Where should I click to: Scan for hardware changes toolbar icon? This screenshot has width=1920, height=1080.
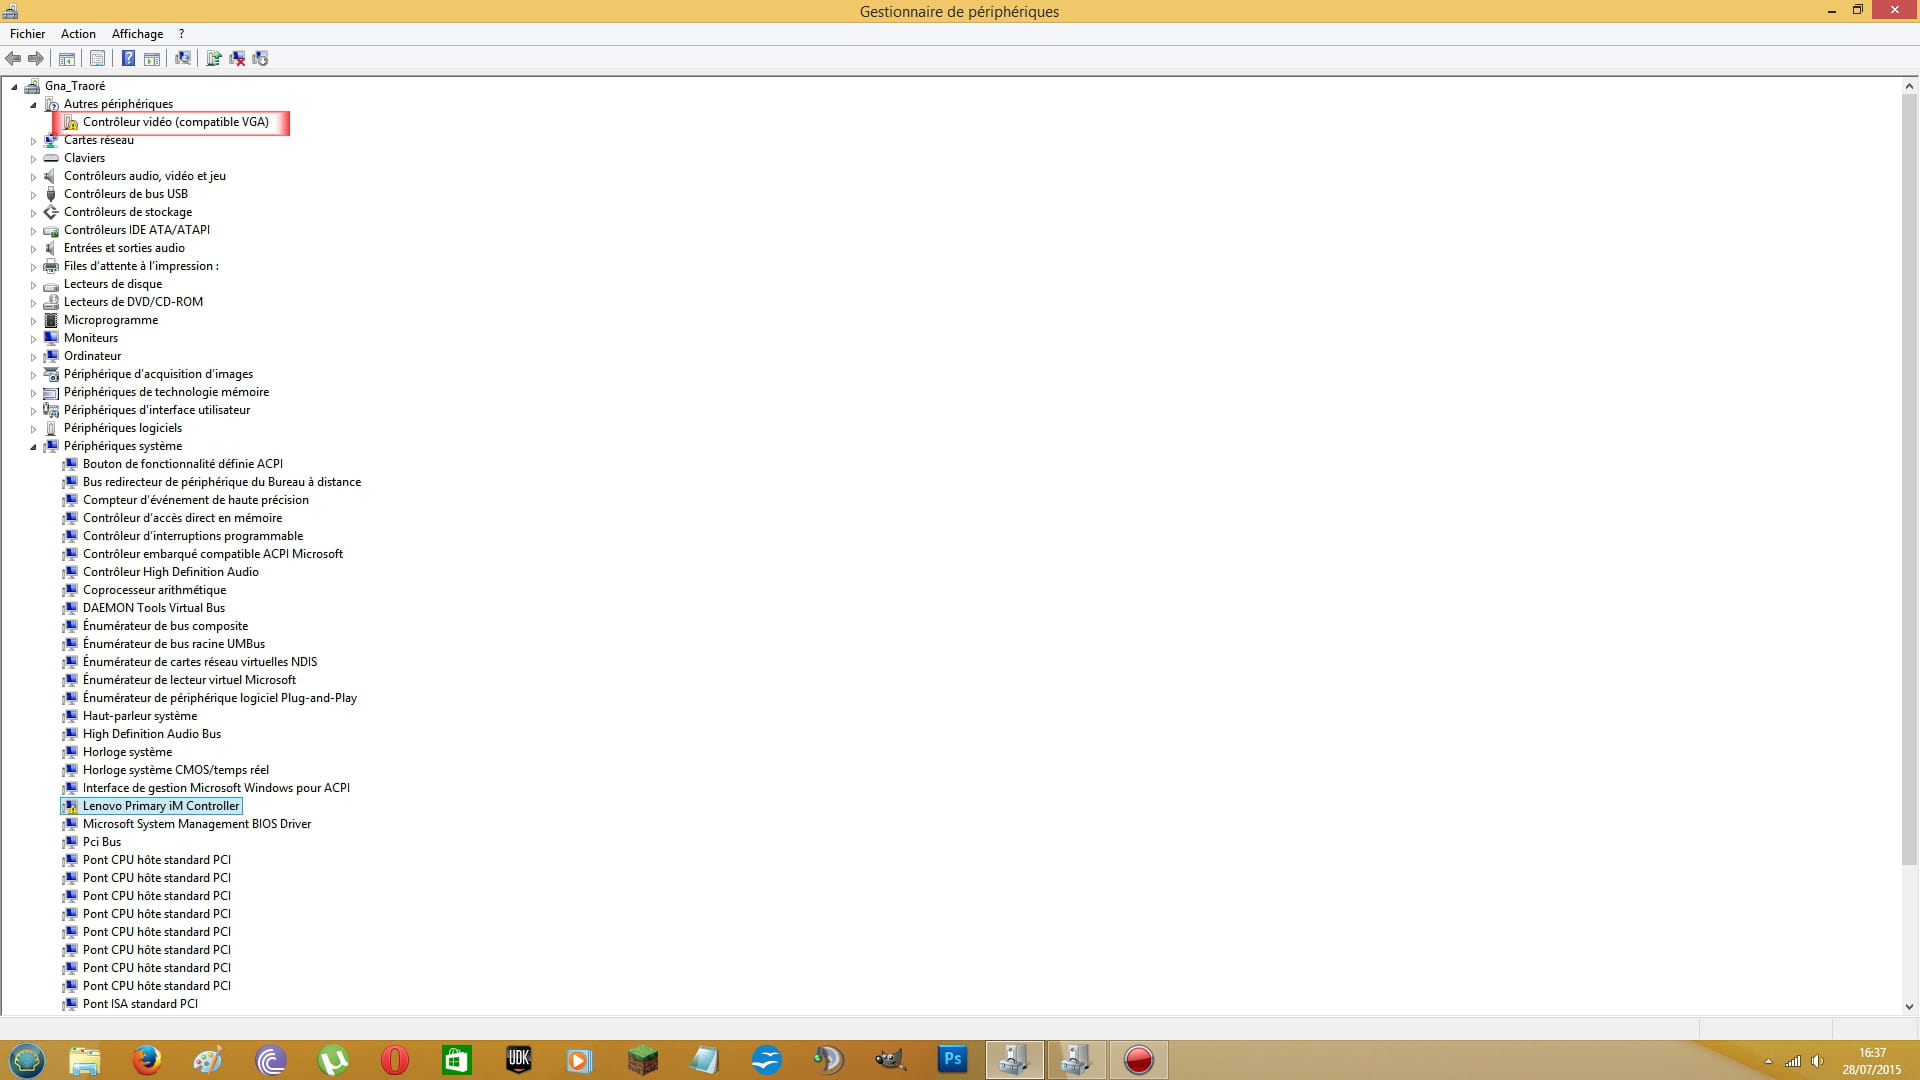183,58
